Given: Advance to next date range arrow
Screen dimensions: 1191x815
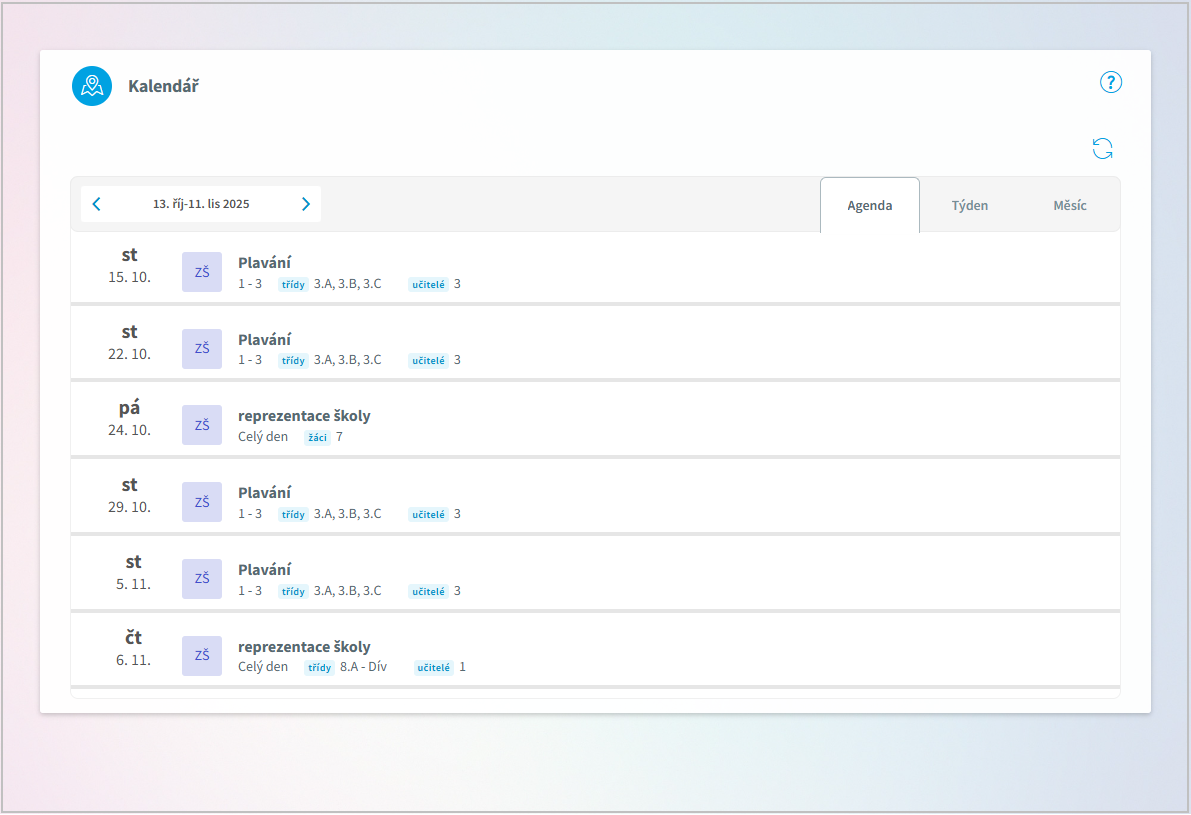Looking at the screenshot, I should (306, 204).
